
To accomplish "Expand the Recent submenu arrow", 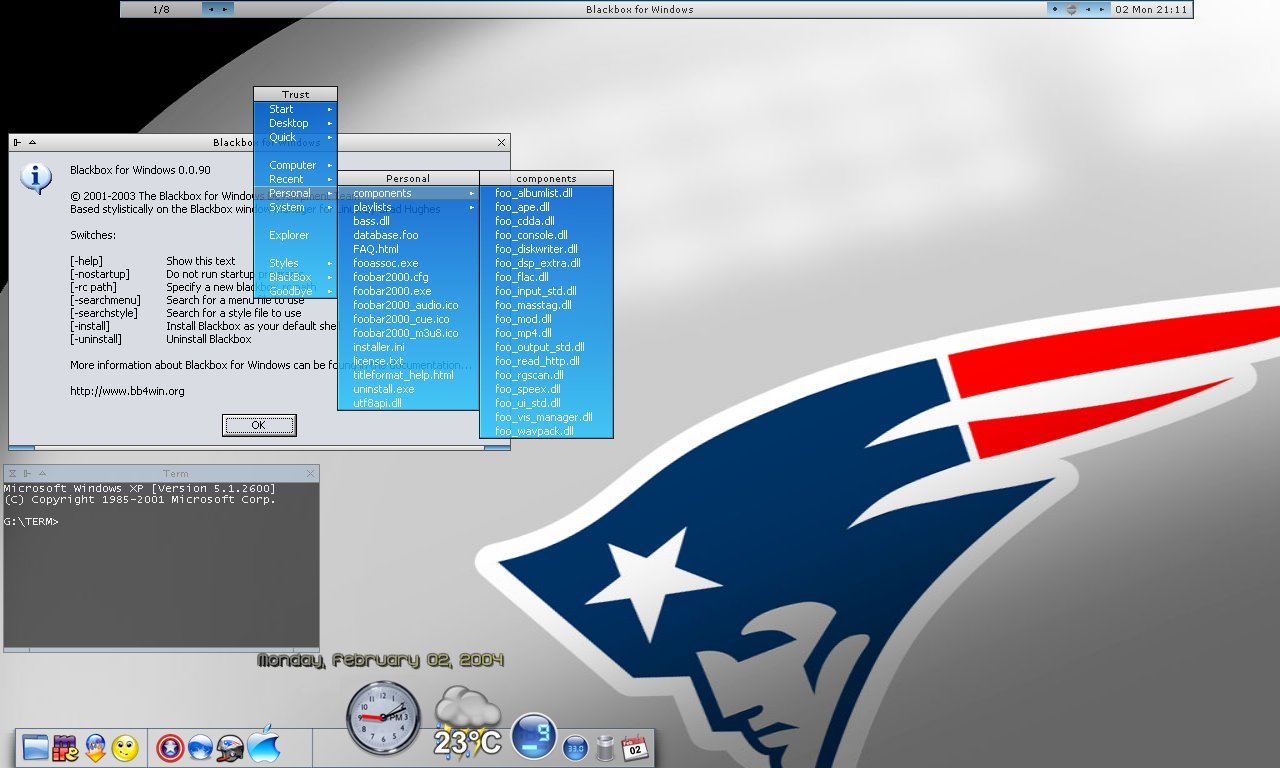I will point(330,179).
